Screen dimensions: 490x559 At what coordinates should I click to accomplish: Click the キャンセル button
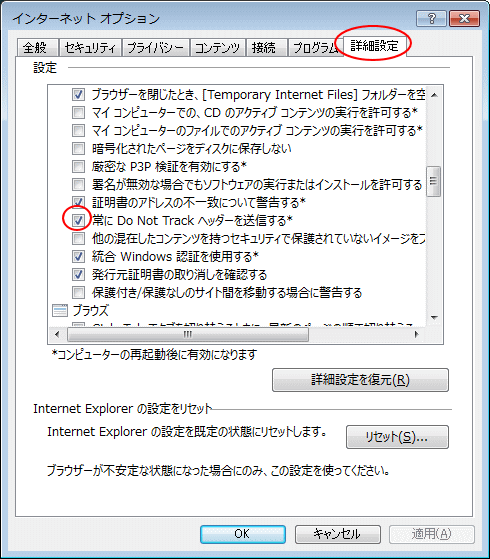point(338,534)
